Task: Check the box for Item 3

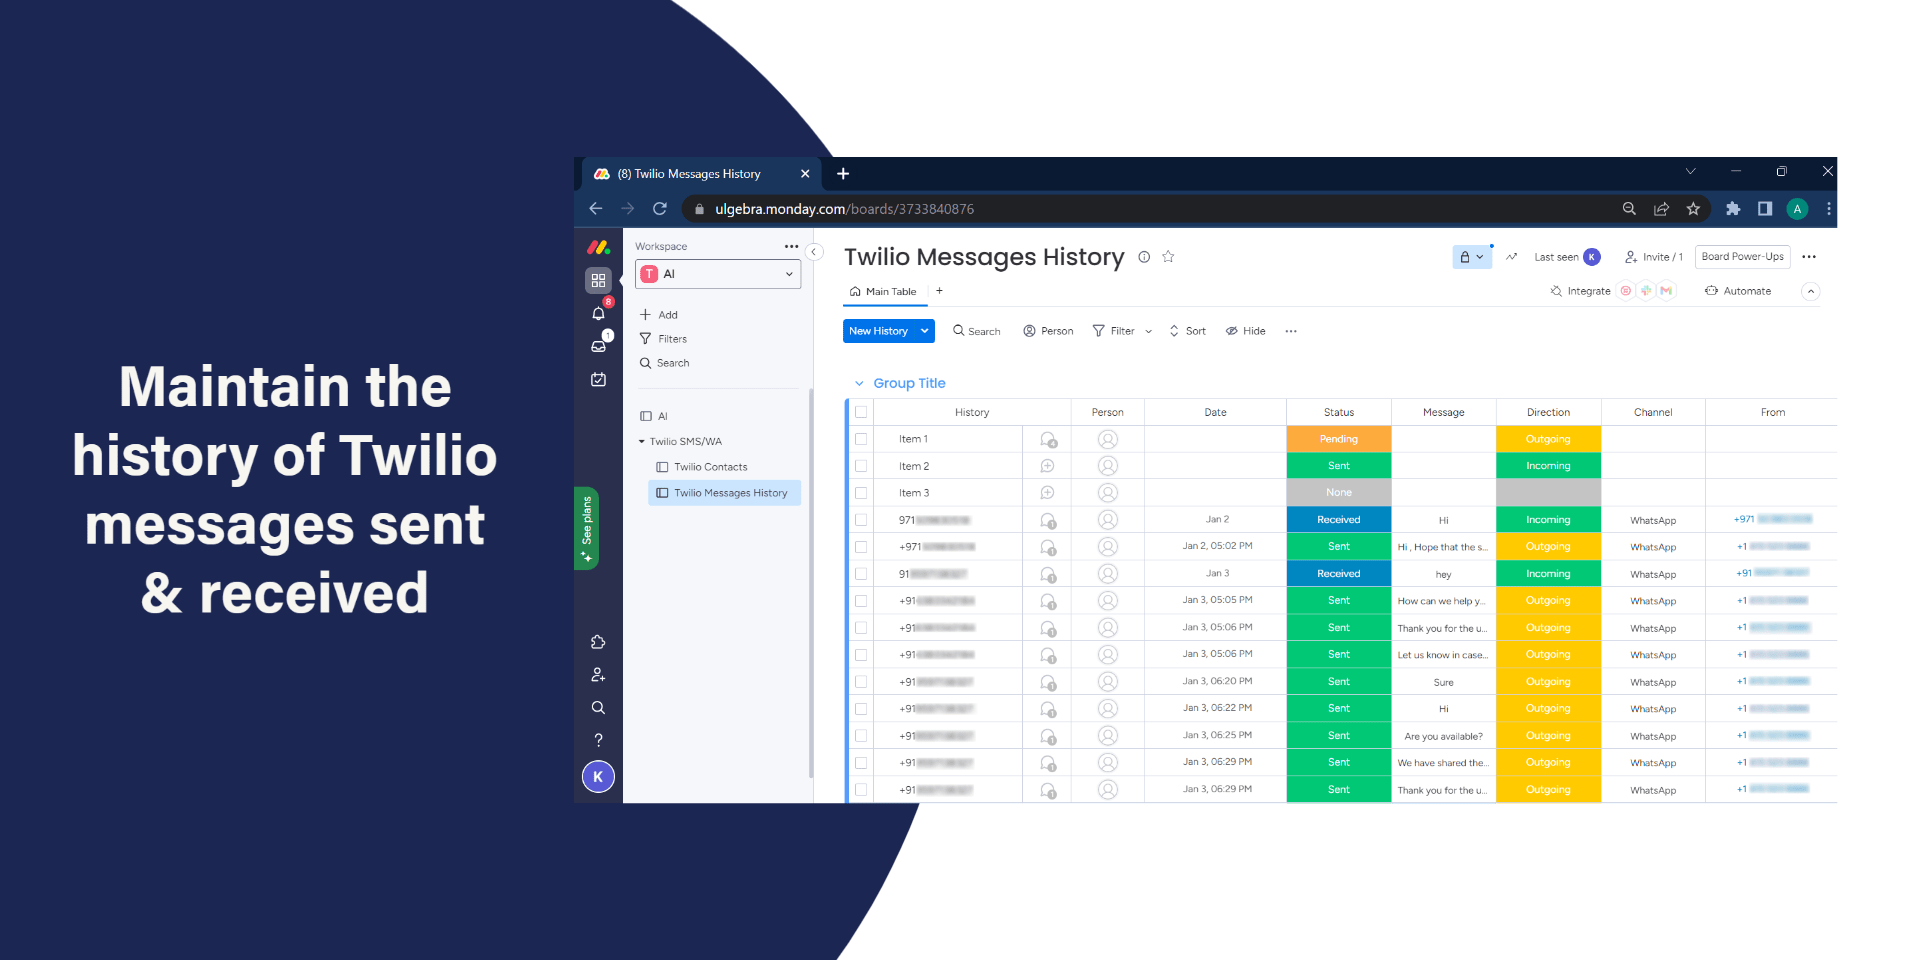Action: 861,493
